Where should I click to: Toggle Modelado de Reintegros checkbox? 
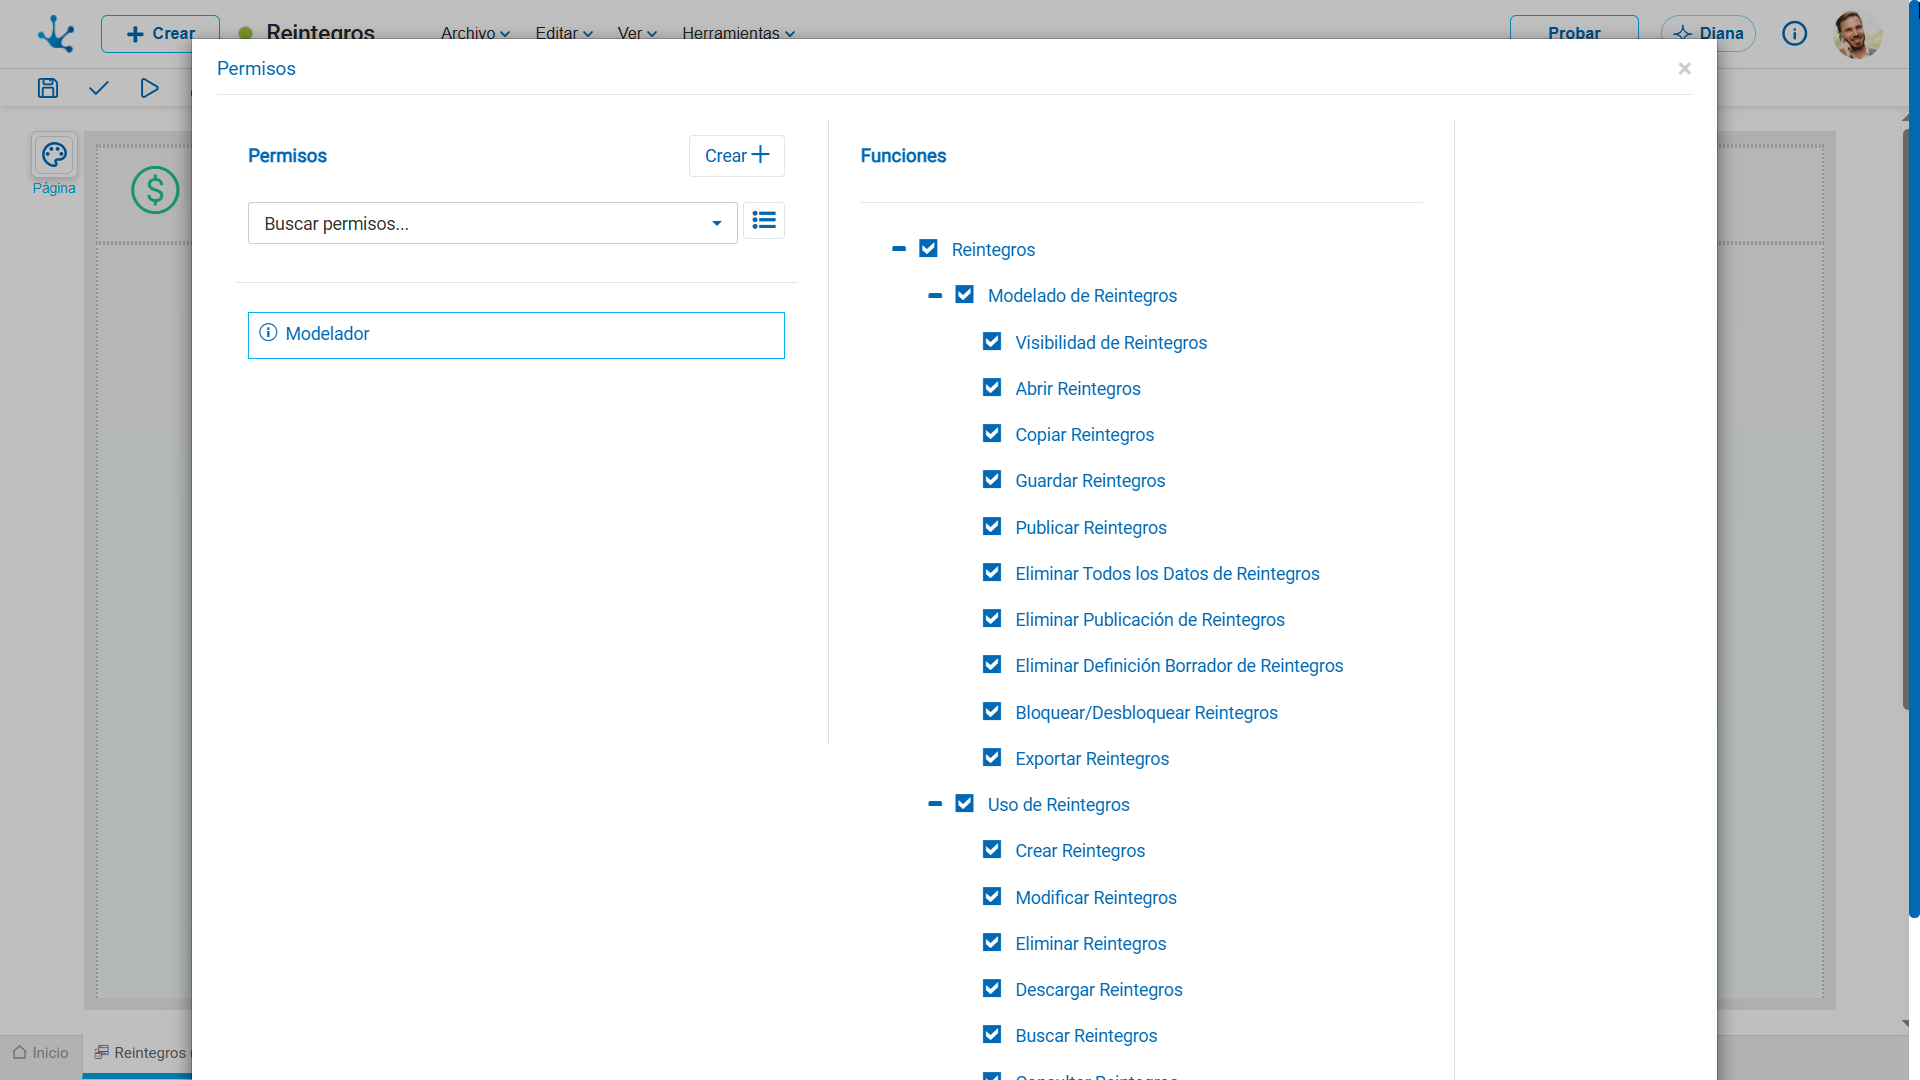point(964,294)
